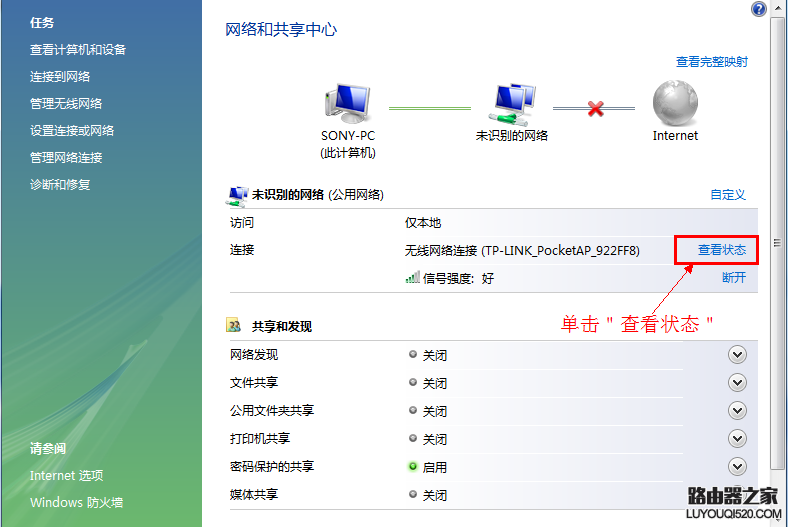Click the 网络发现 row label
Viewport: 788px width, 527px height.
tap(254, 355)
